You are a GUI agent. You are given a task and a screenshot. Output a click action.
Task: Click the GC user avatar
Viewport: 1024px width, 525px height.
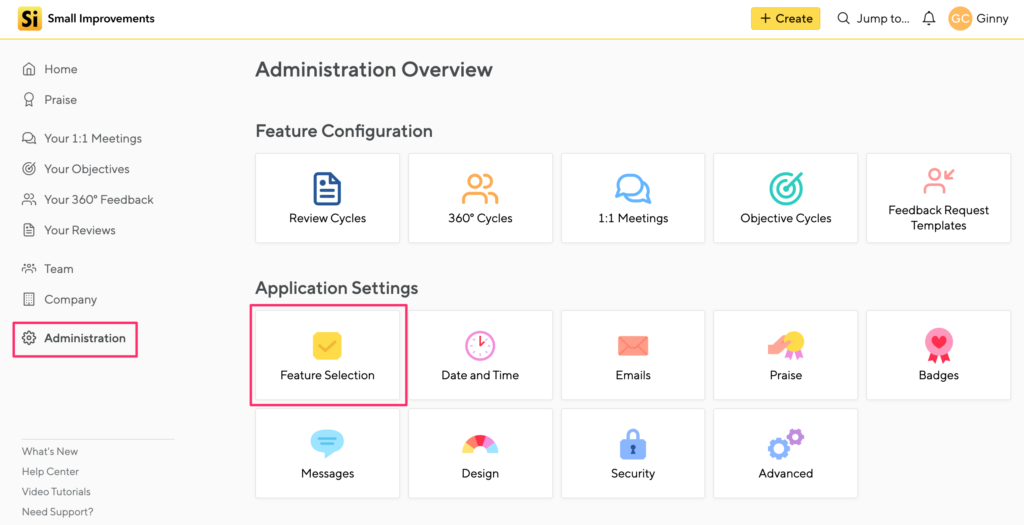point(960,18)
